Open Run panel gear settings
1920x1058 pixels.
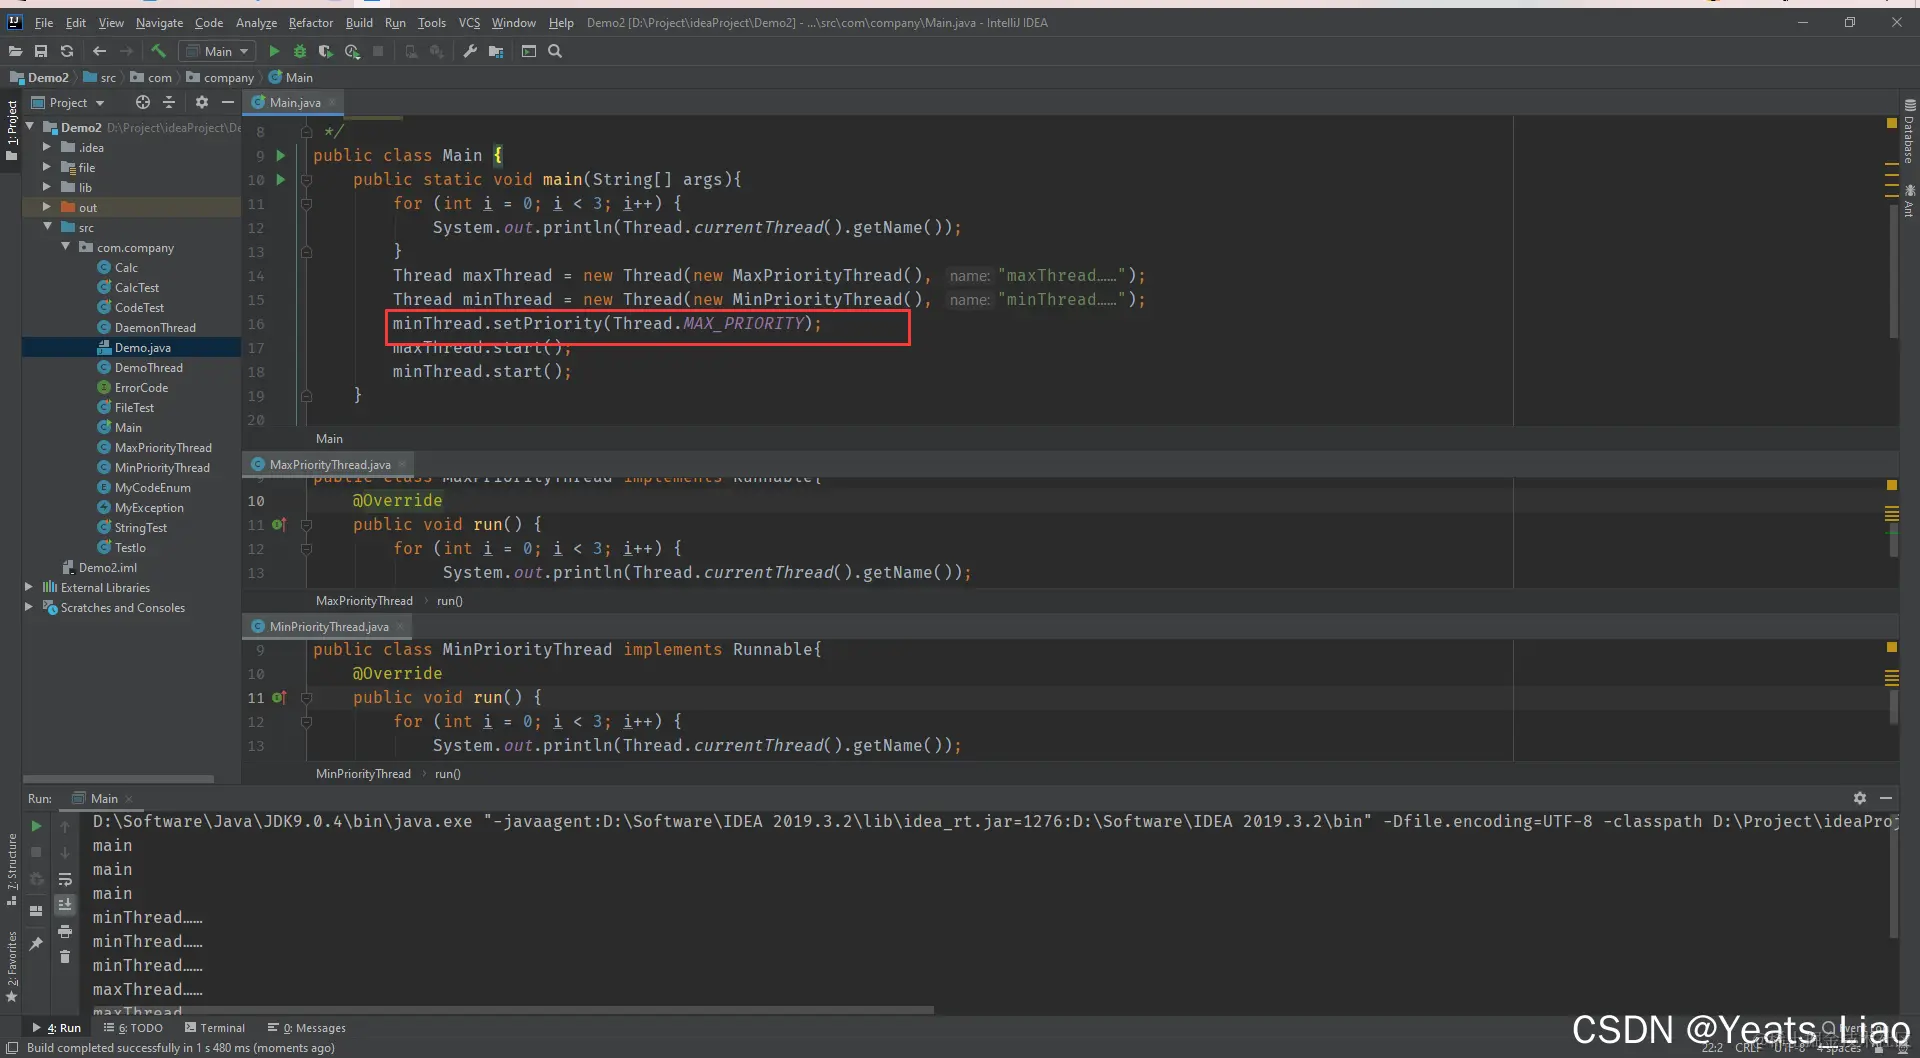(1860, 798)
